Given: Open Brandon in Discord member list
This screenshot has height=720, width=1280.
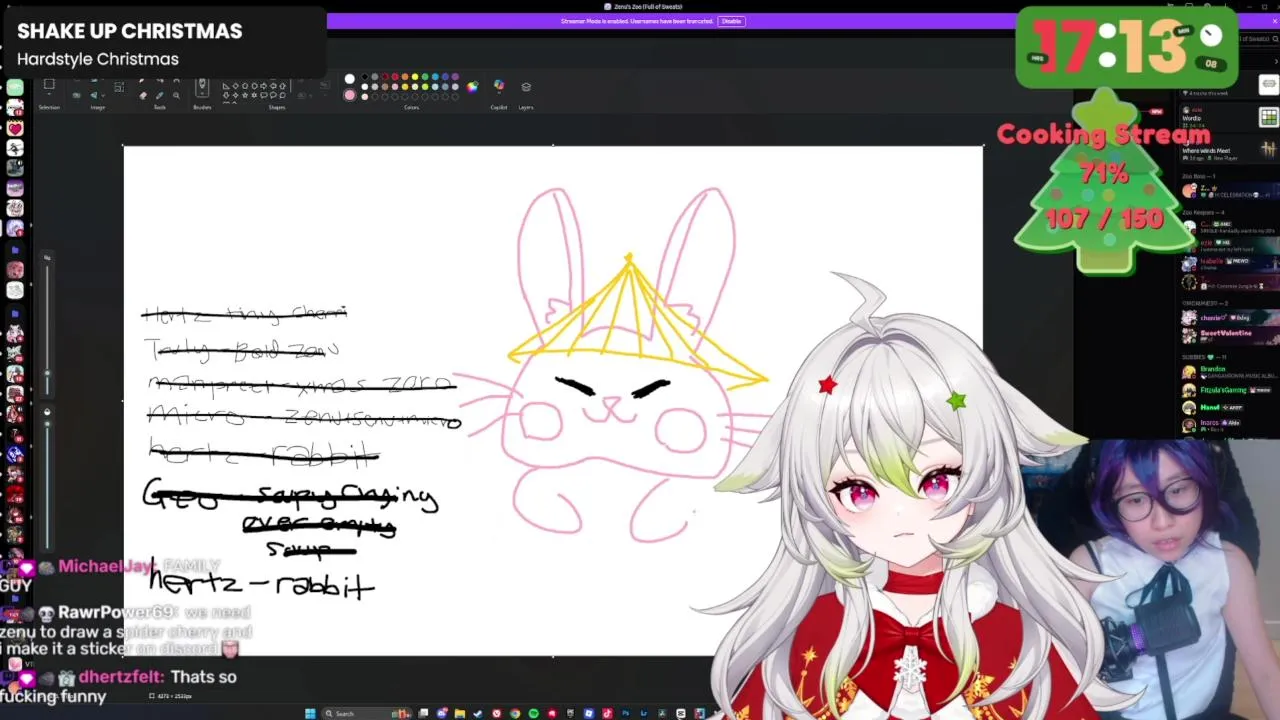Looking at the screenshot, I should (1230, 372).
